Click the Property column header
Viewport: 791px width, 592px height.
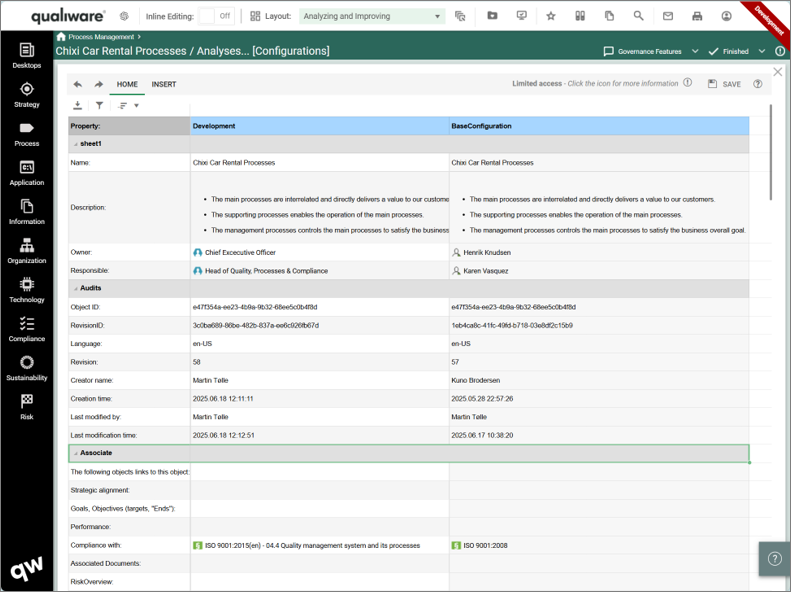(x=129, y=126)
